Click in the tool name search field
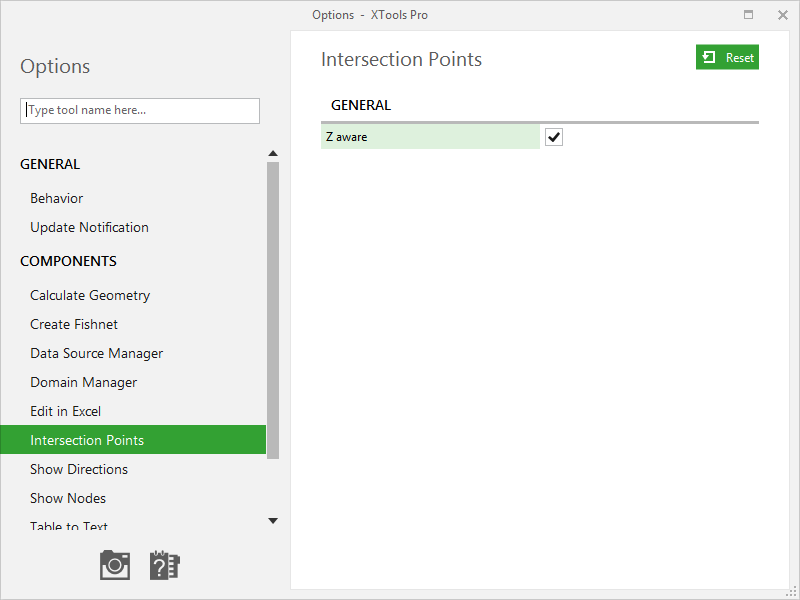The width and height of the screenshot is (800, 600). pos(140,111)
